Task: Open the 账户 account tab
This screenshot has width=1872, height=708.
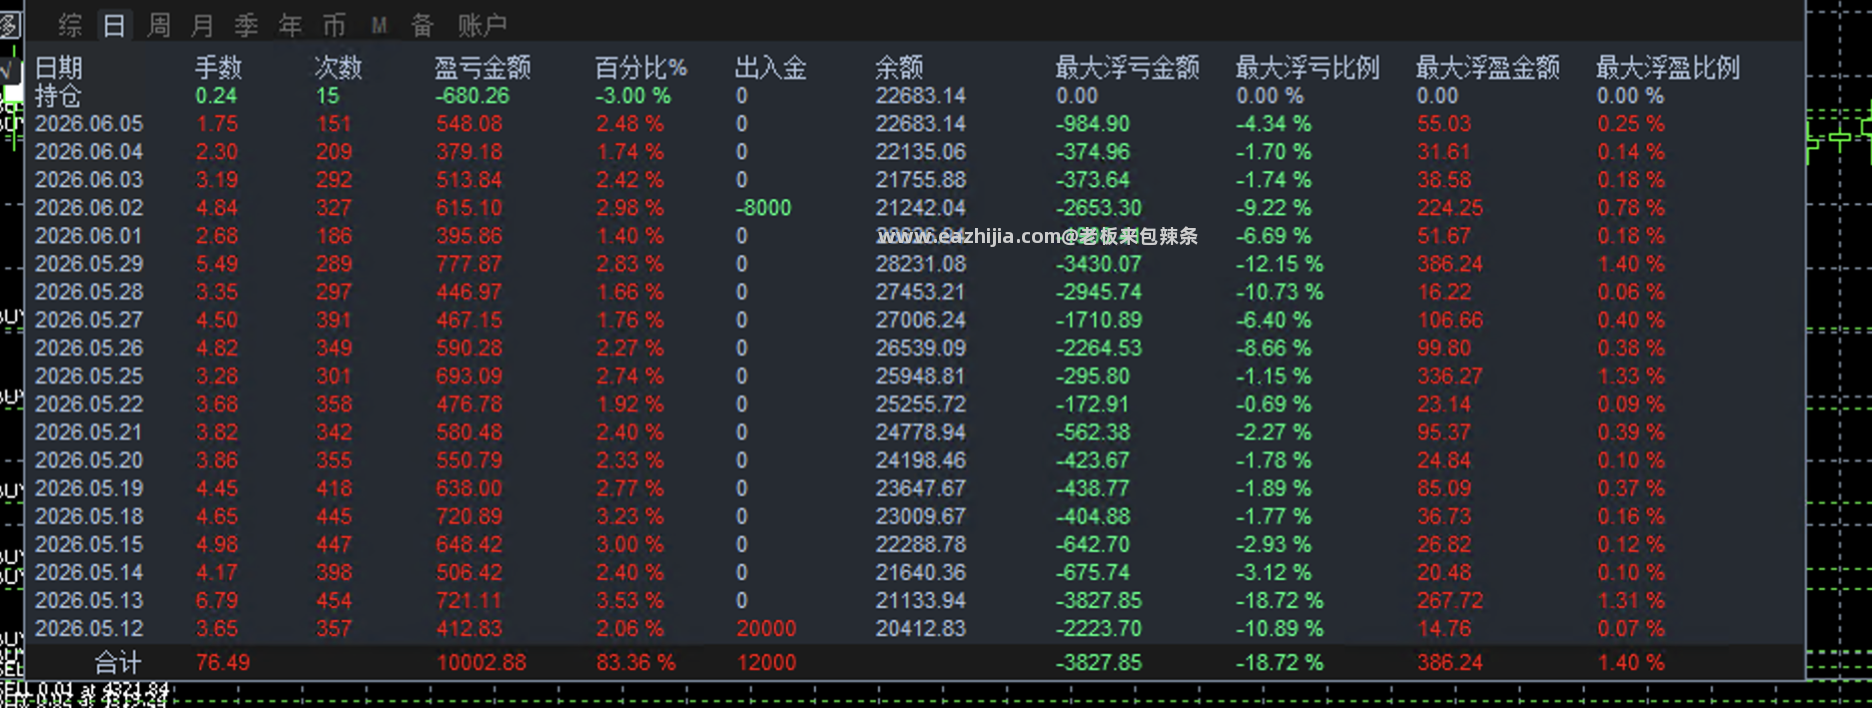Action: coord(482,25)
